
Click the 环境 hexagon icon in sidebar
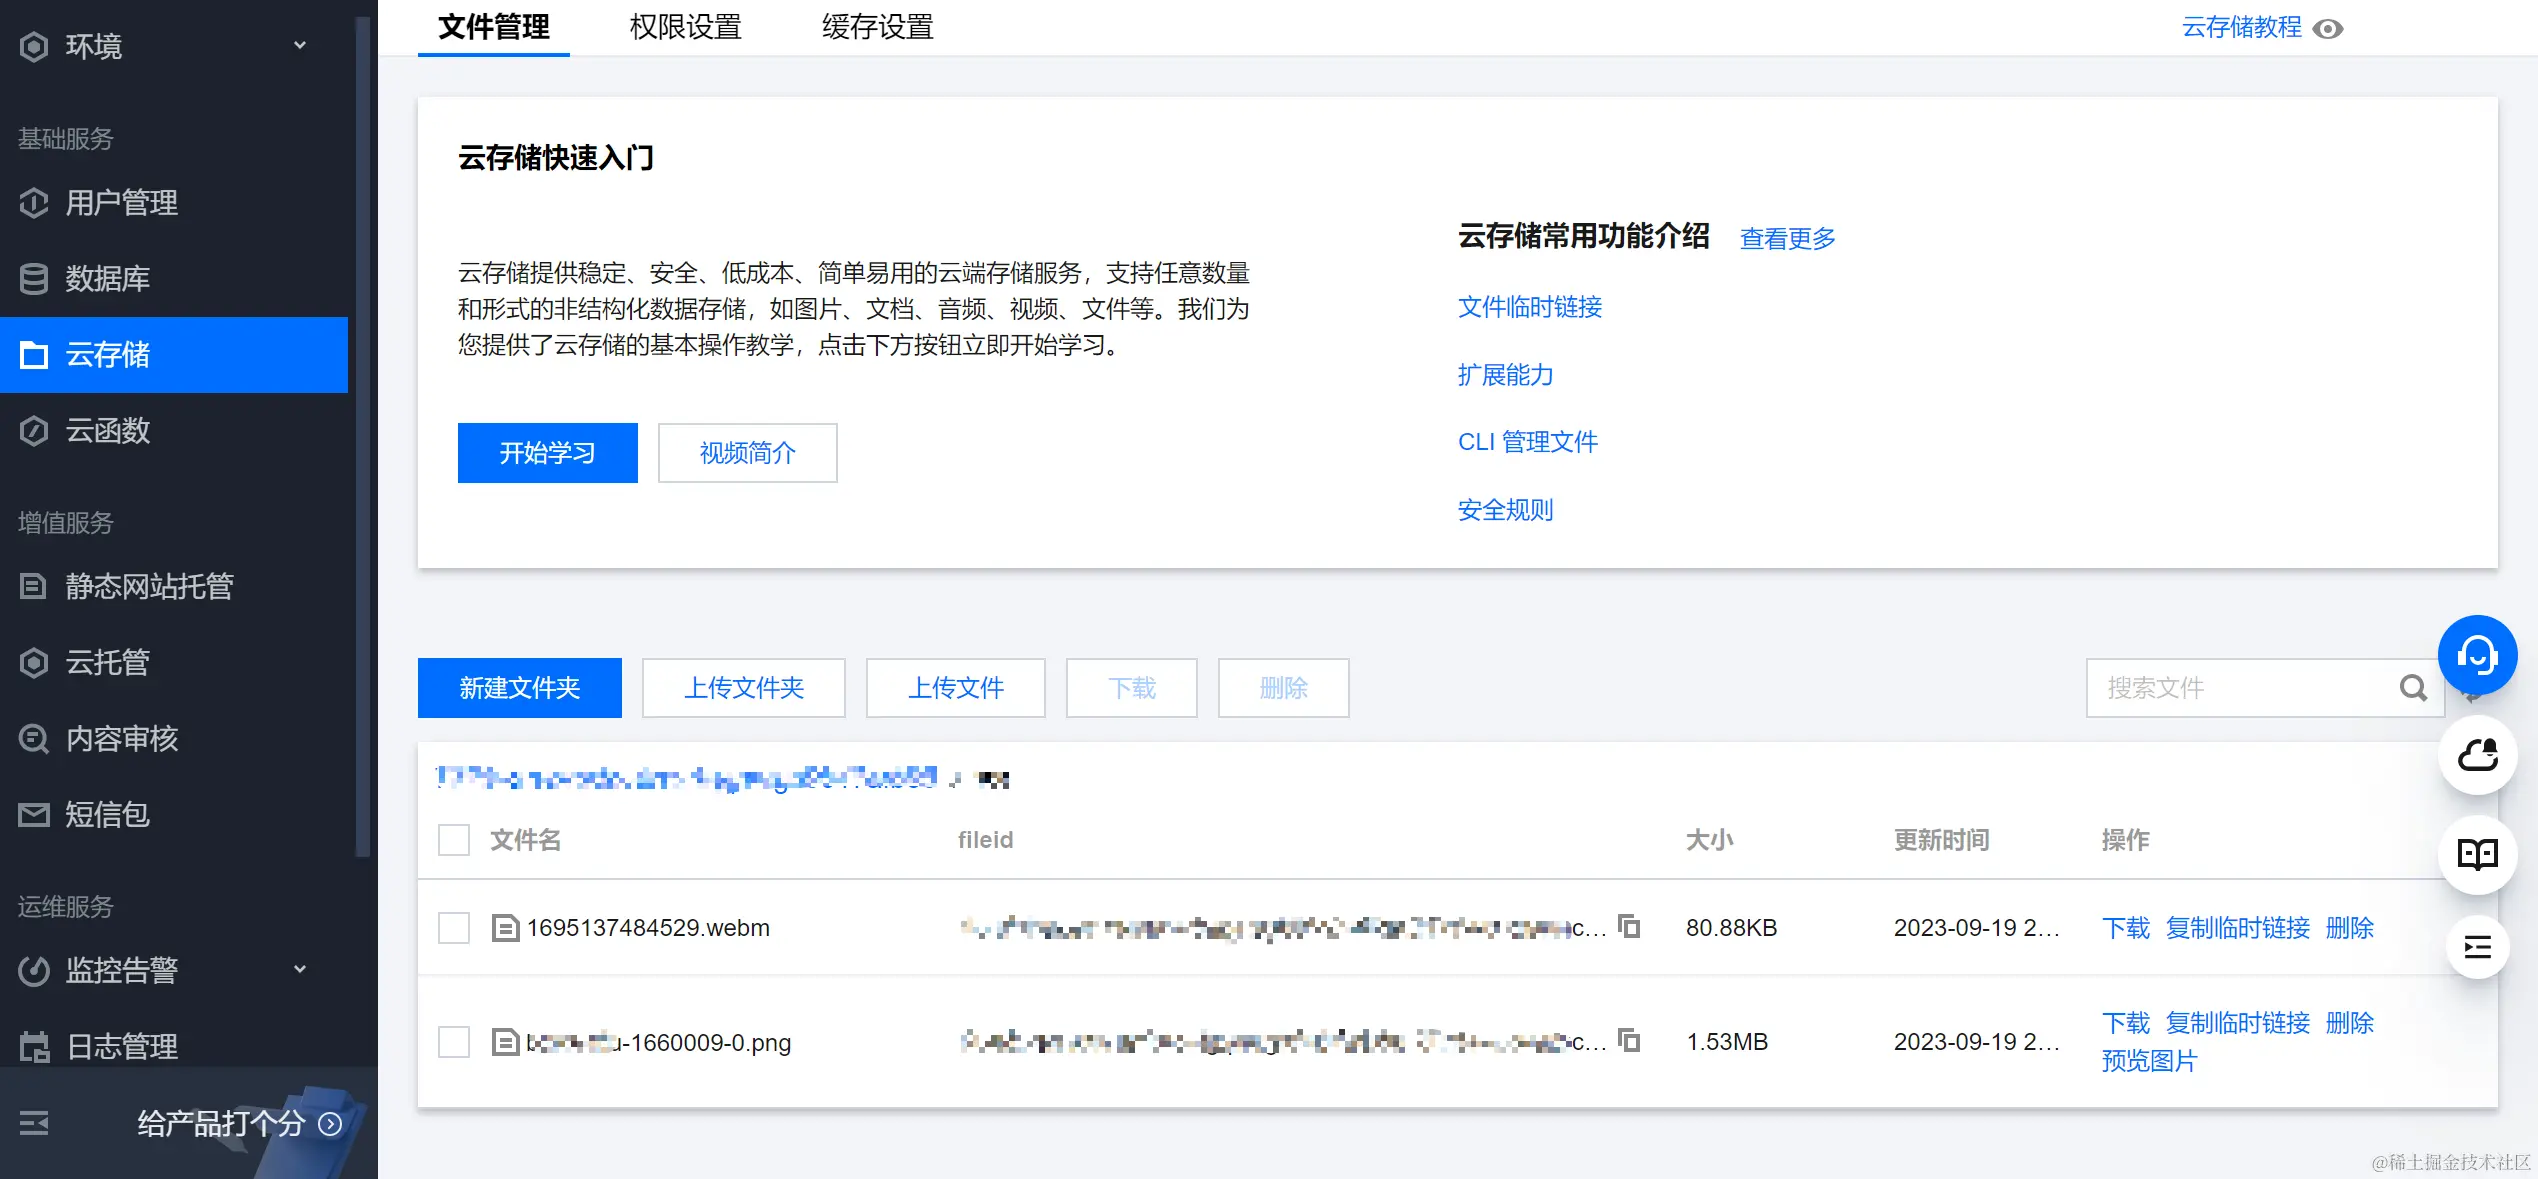[34, 46]
